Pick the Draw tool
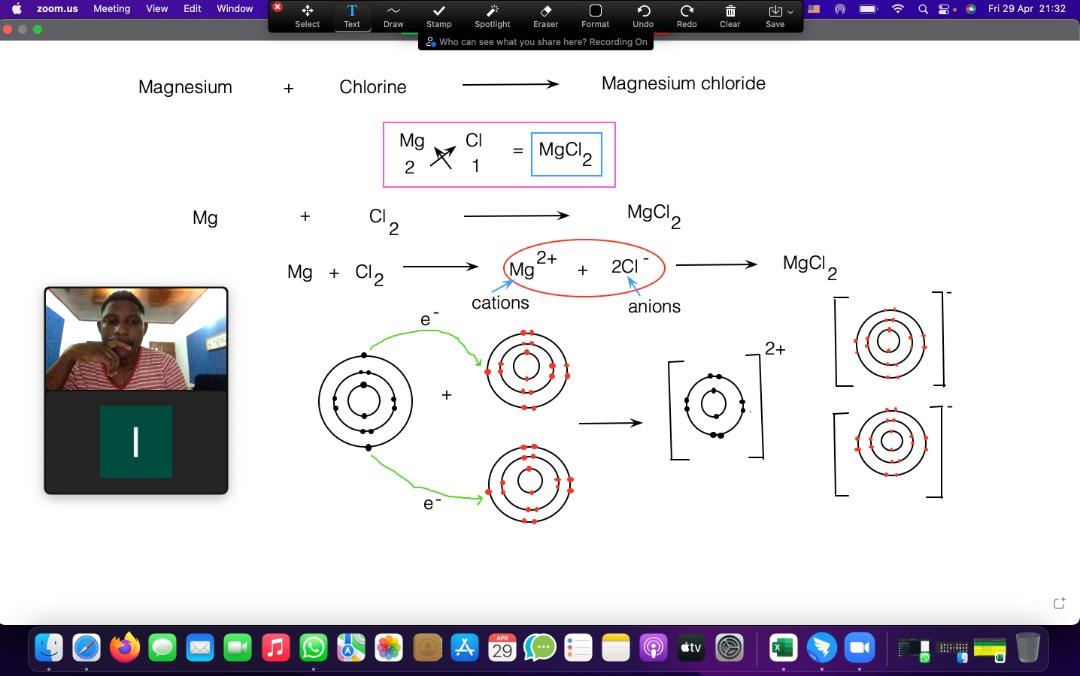 (x=393, y=15)
